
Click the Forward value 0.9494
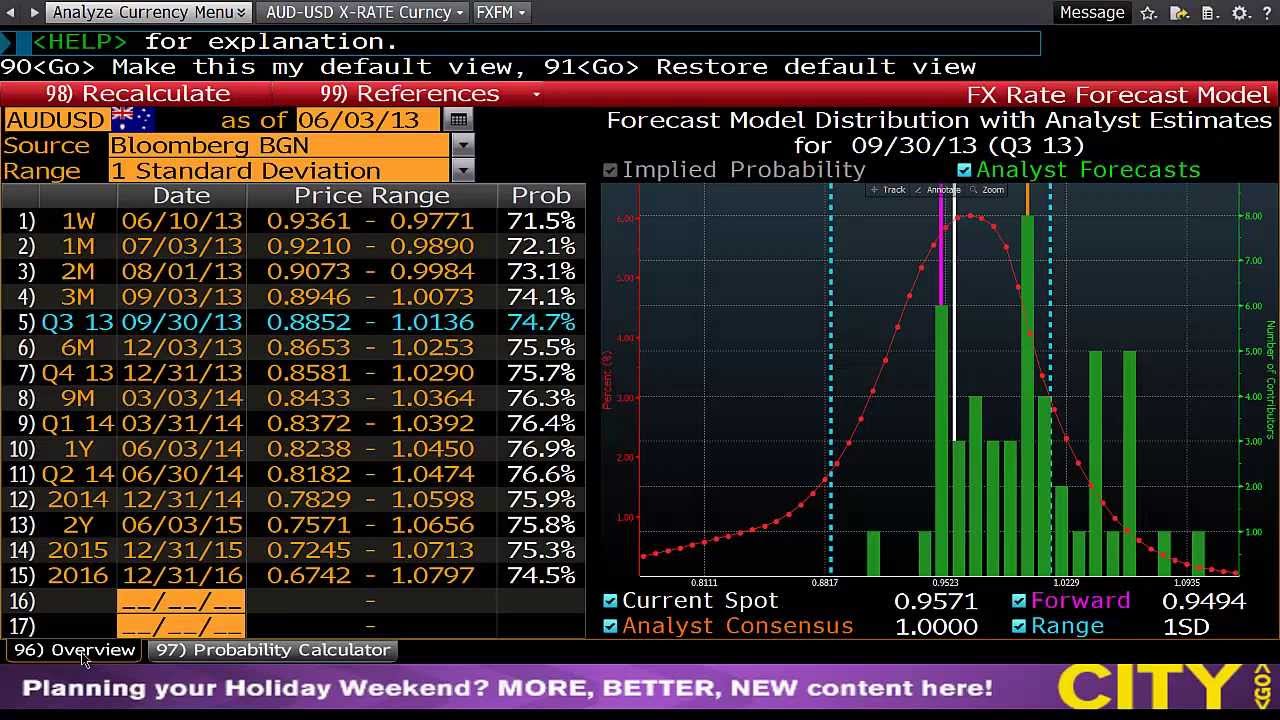(1204, 601)
